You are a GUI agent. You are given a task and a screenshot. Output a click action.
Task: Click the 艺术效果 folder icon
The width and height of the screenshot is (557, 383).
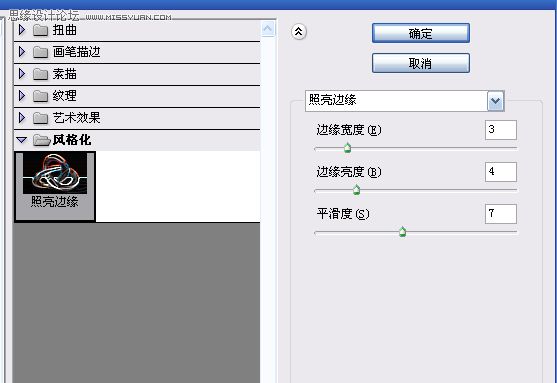click(x=40, y=118)
